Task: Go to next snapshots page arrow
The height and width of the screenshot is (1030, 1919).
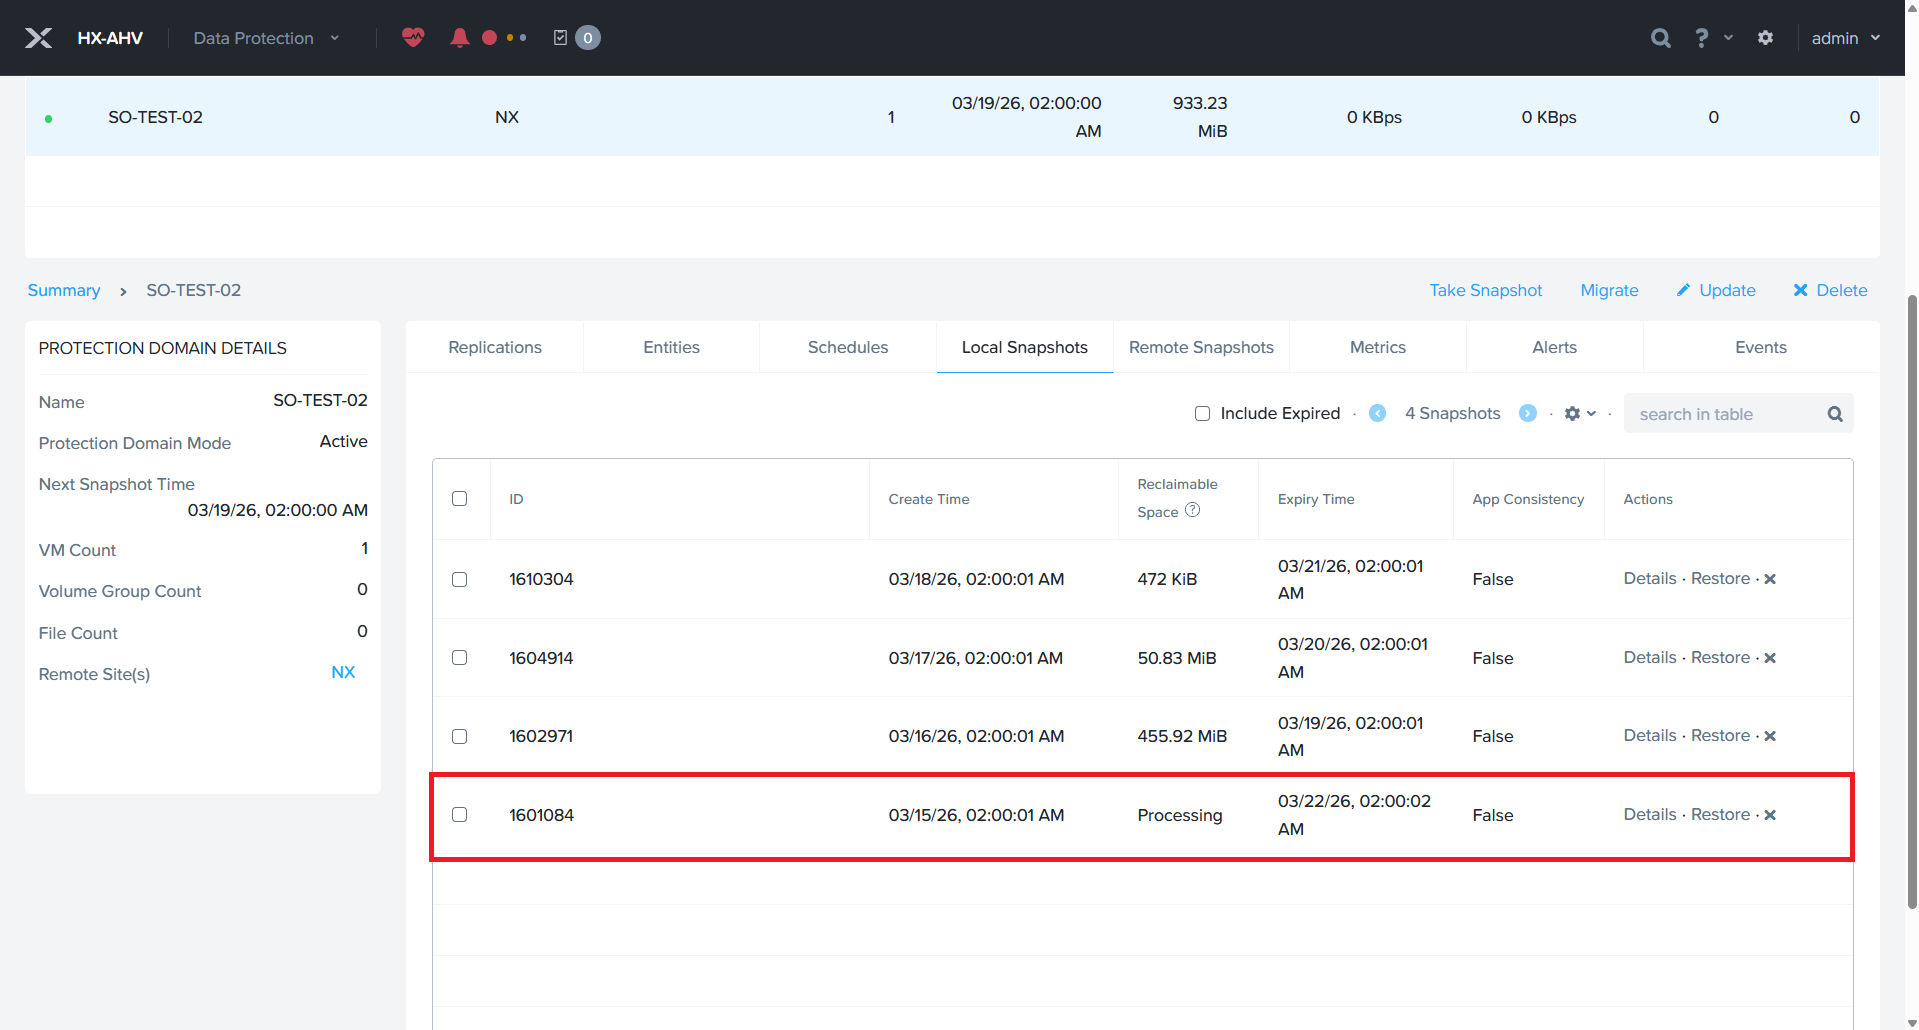Action: pos(1527,413)
